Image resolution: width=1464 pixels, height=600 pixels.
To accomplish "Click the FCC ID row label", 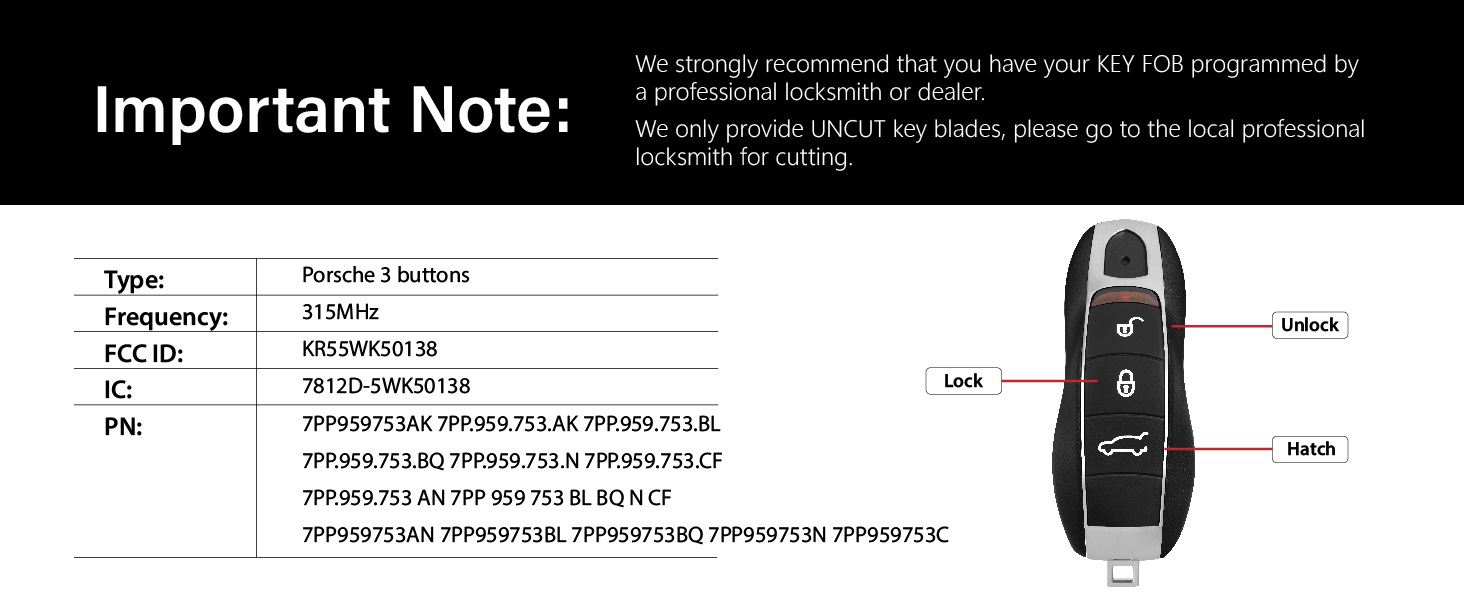I will click(143, 354).
